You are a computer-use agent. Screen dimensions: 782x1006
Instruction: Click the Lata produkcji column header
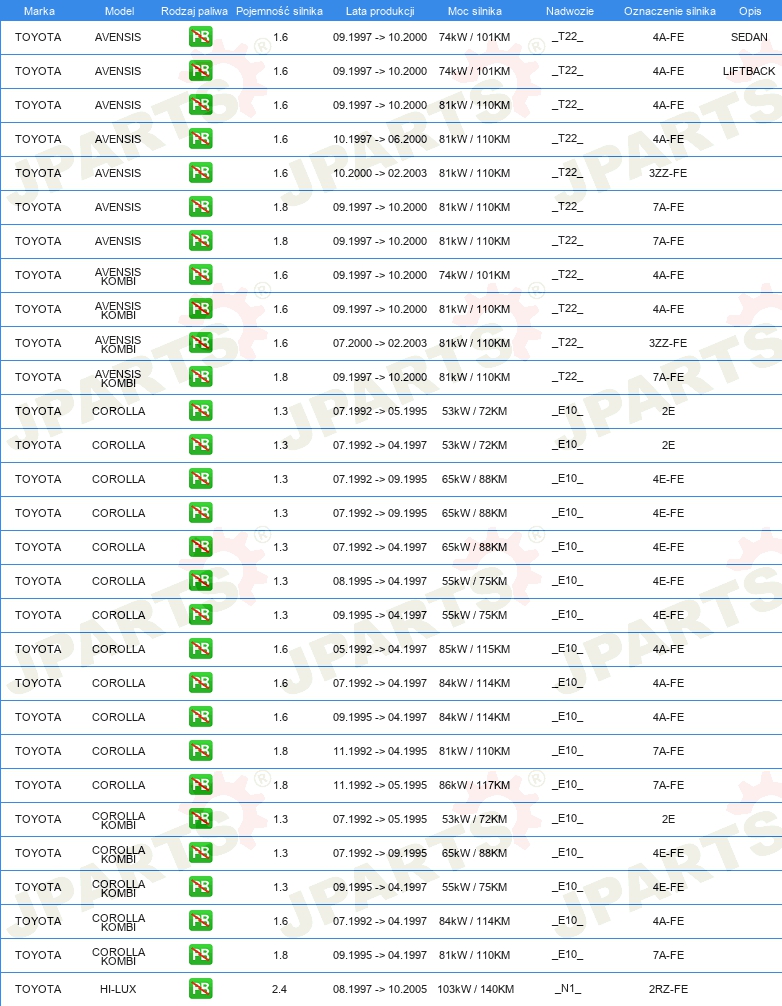pos(380,11)
